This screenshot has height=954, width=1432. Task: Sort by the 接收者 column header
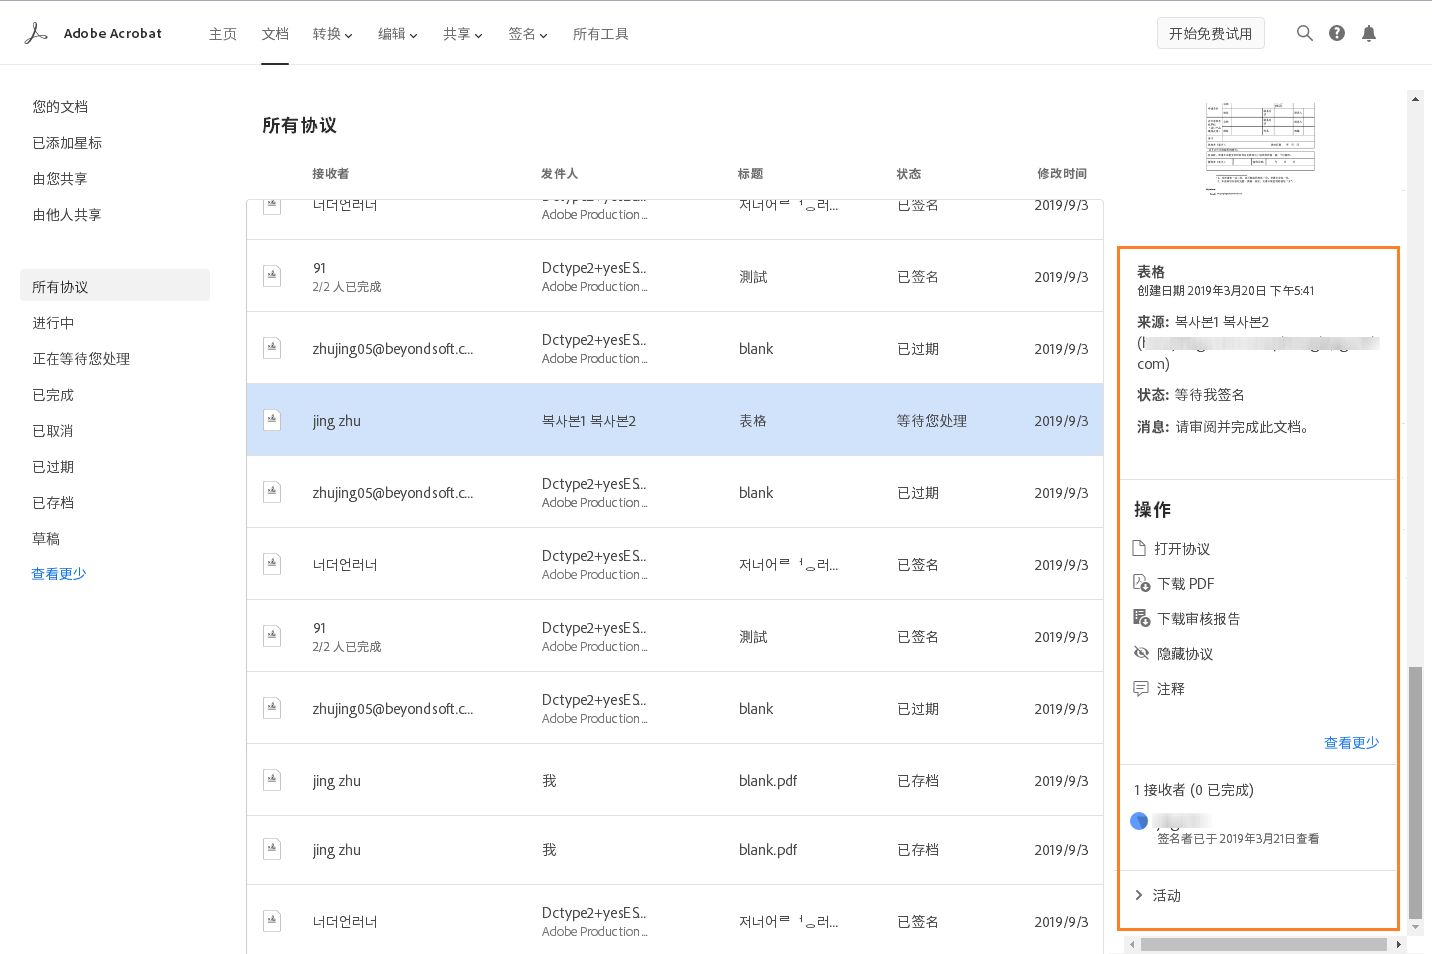[x=330, y=173]
